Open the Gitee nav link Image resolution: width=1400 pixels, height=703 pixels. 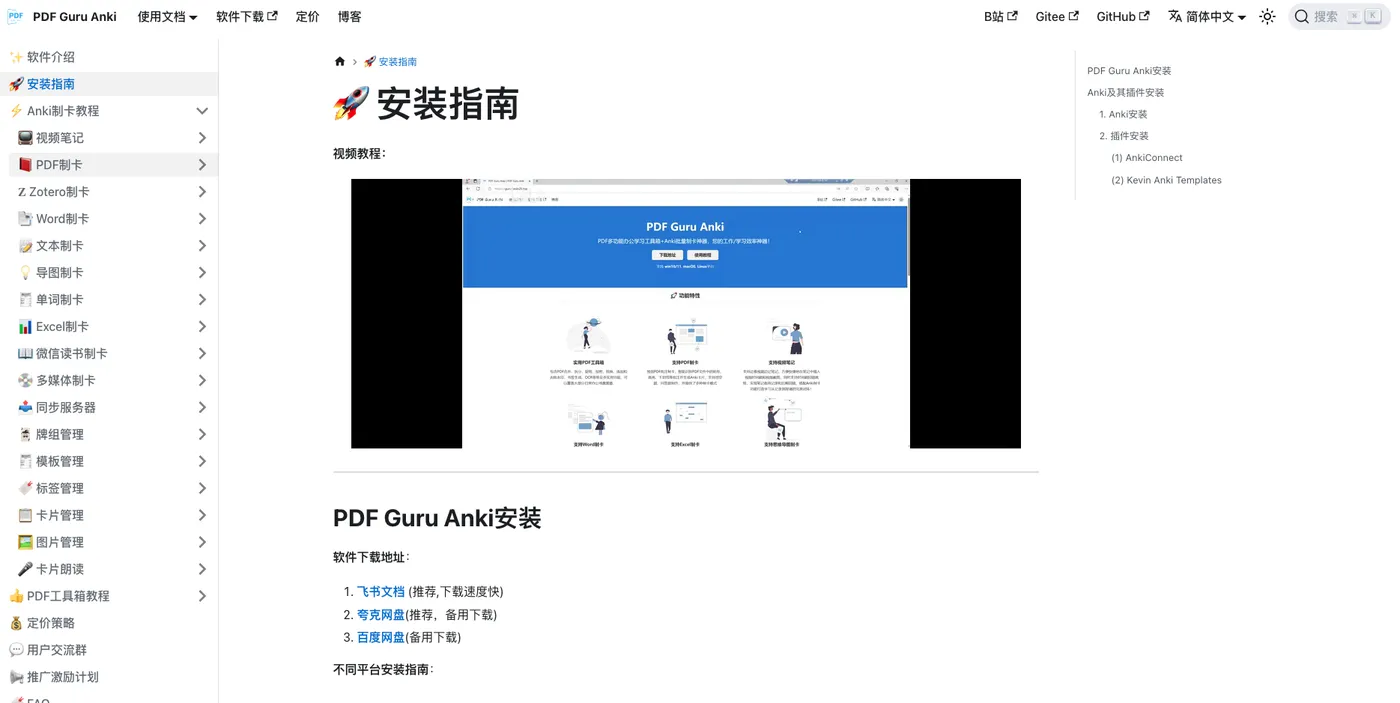click(1058, 16)
